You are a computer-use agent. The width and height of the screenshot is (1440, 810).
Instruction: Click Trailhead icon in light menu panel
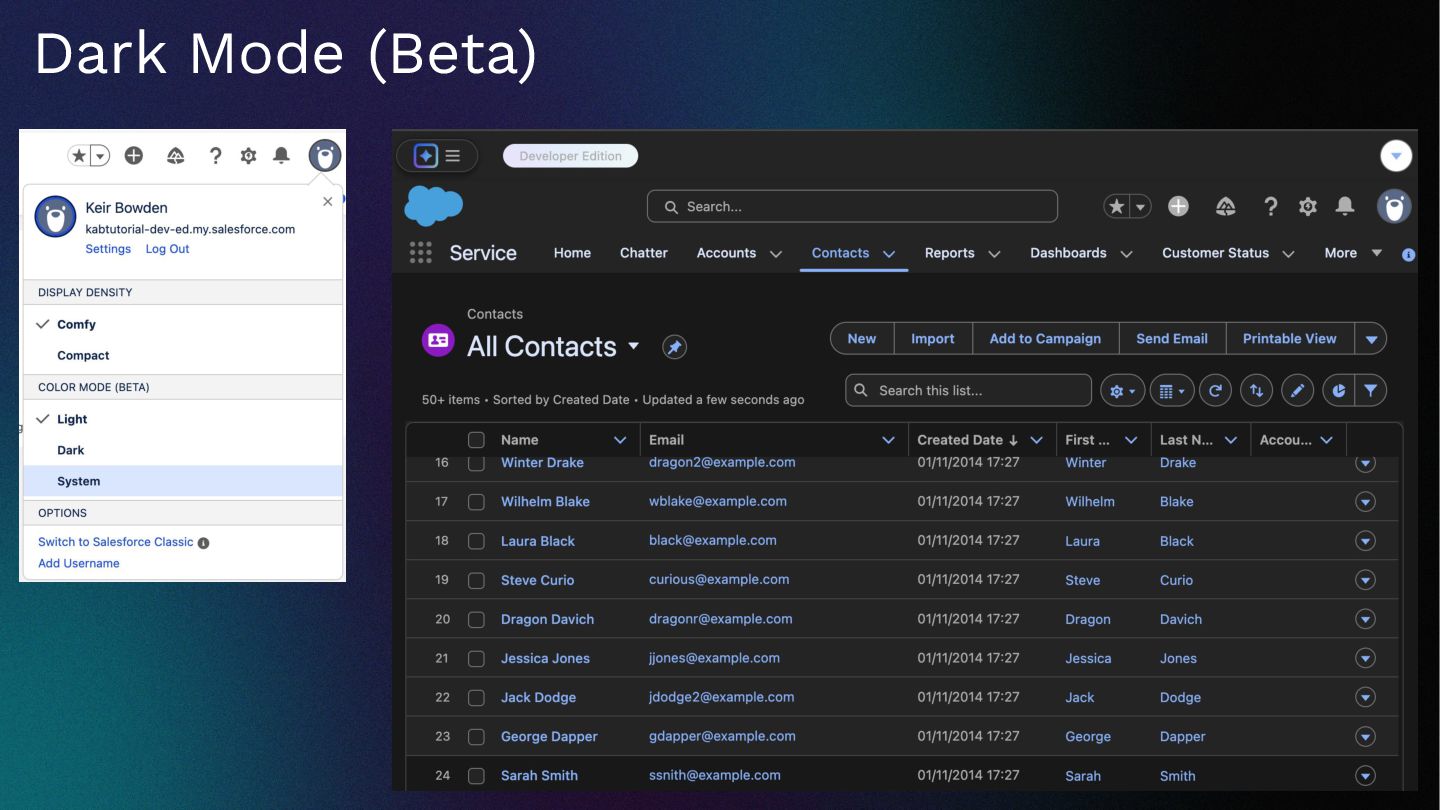coord(176,155)
